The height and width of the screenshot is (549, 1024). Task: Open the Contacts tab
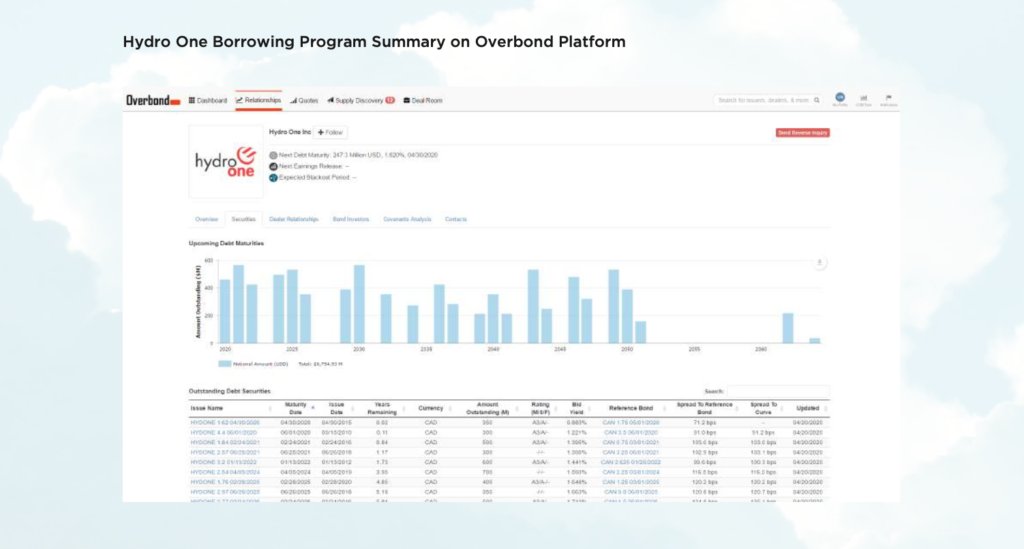pyautogui.click(x=456, y=219)
